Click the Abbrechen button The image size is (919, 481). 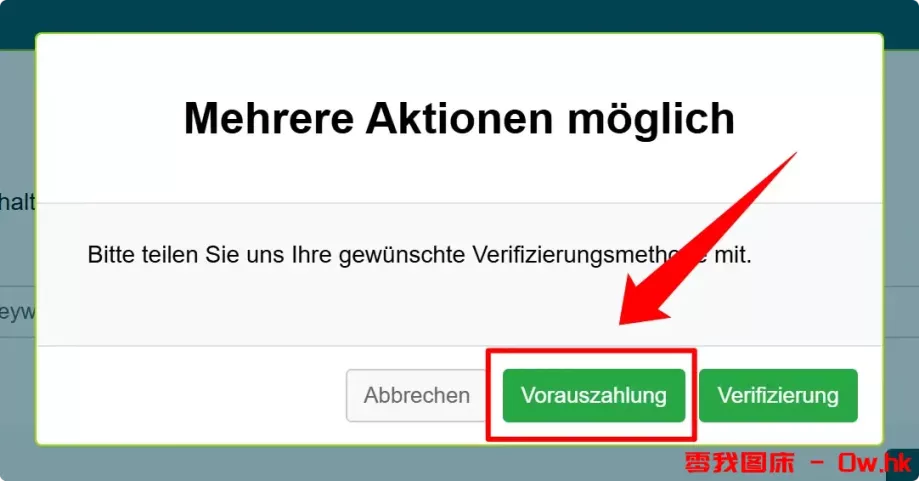[416, 395]
